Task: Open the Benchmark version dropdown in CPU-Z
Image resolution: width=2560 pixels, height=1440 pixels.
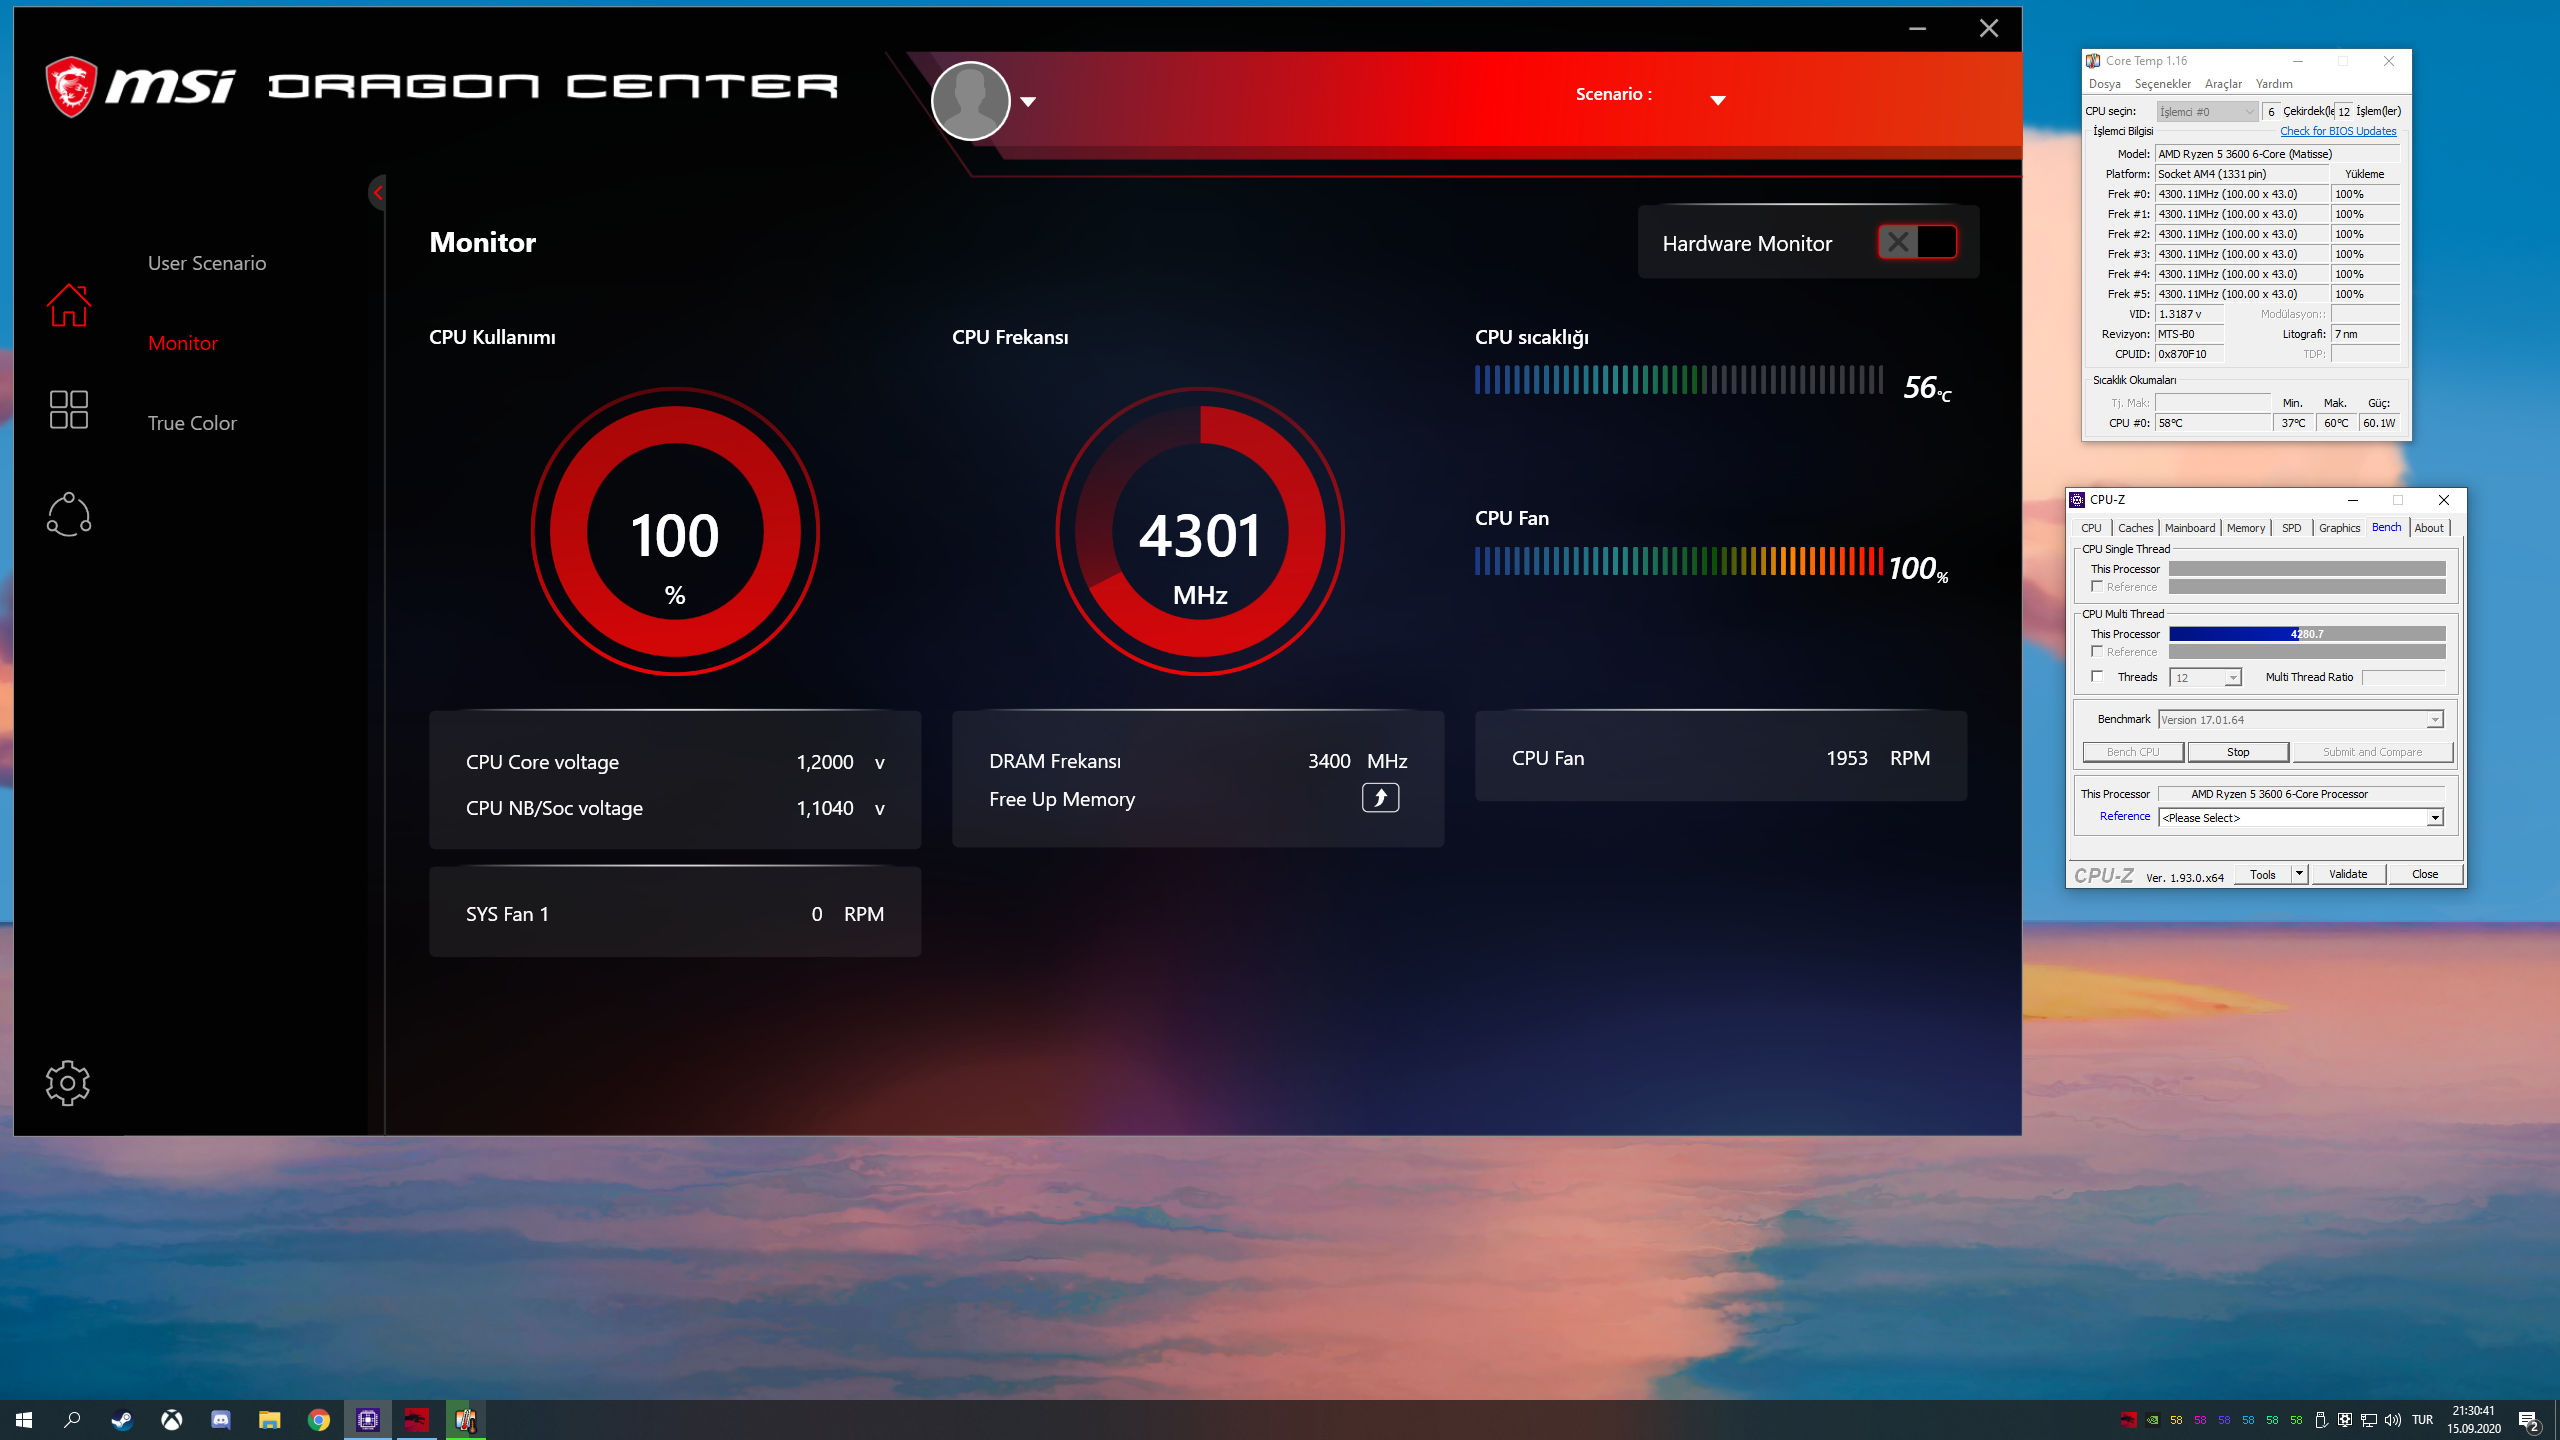Action: [x=2301, y=720]
